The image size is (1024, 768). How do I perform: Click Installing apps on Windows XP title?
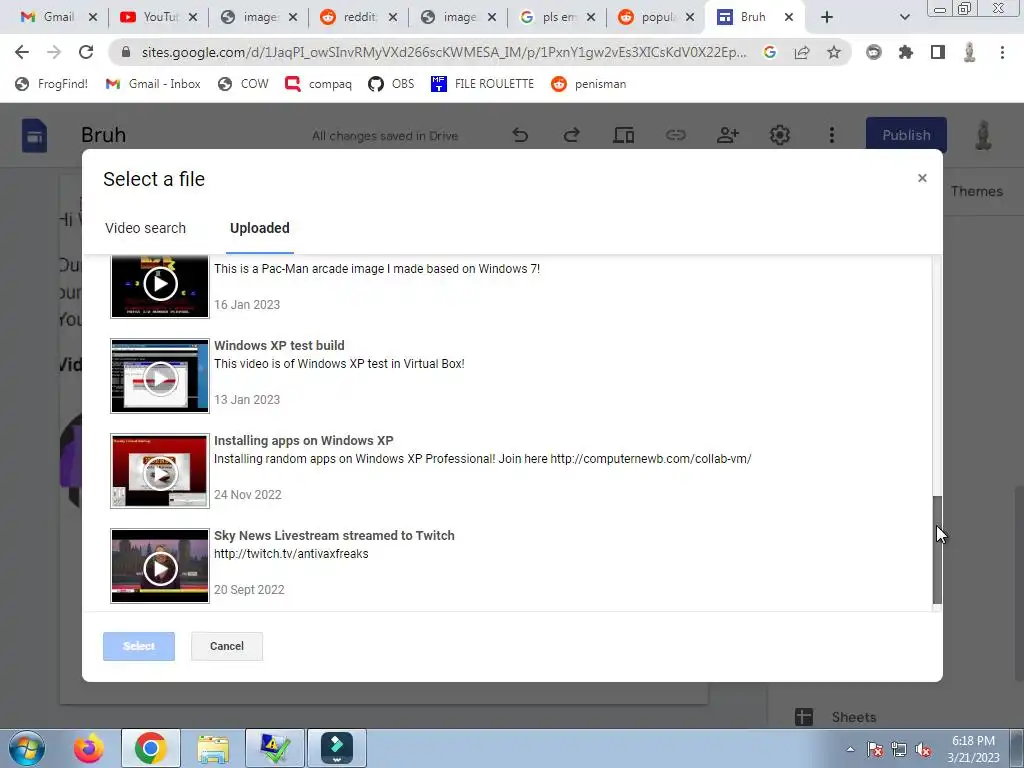coord(304,440)
